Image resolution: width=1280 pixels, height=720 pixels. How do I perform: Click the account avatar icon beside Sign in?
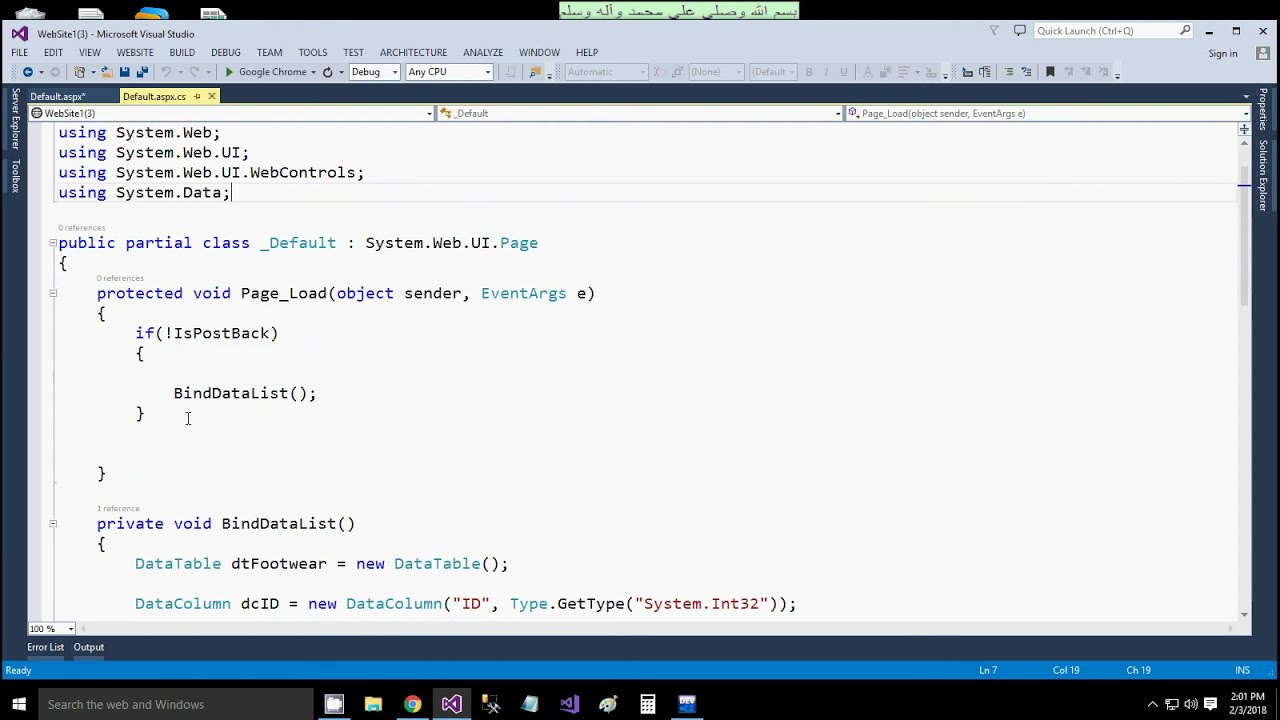click(x=1262, y=53)
